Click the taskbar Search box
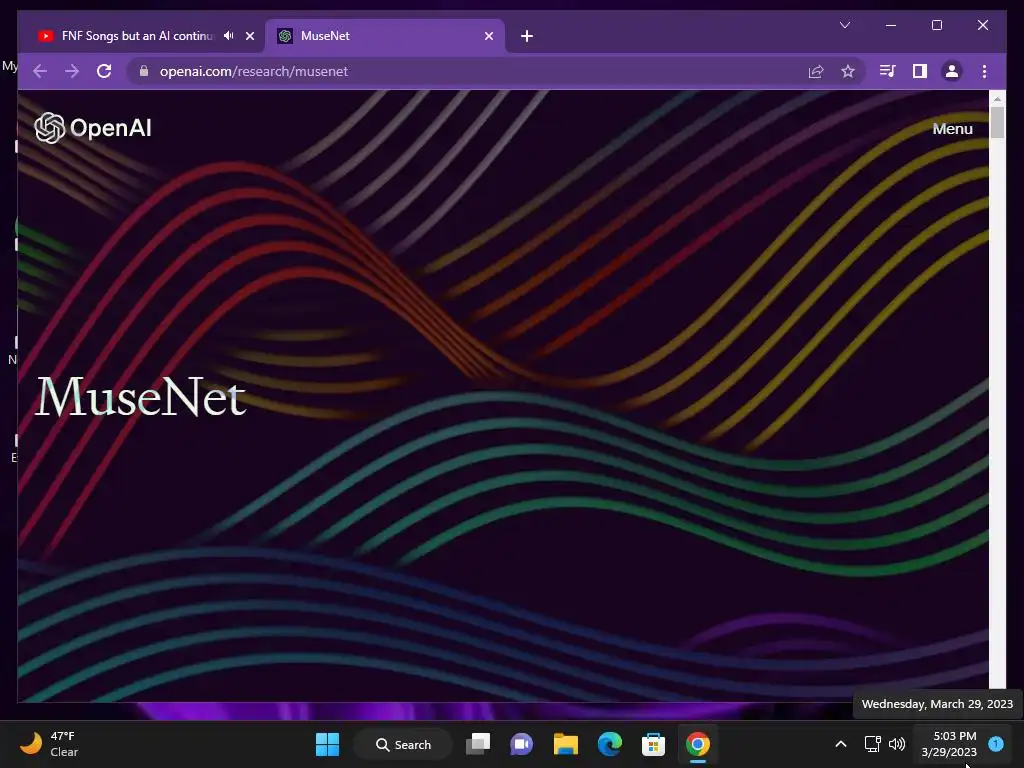Viewport: 1024px width, 768px height. [x=403, y=744]
